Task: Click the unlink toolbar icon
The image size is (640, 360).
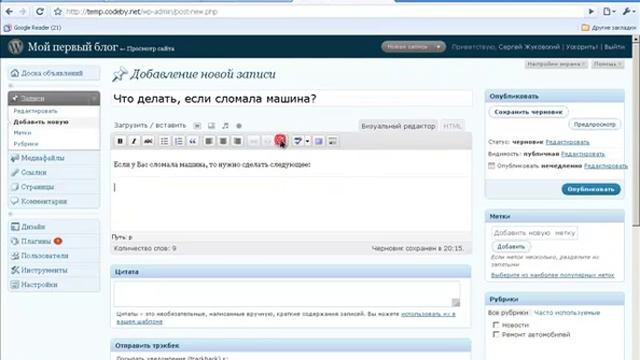Action: (267, 141)
